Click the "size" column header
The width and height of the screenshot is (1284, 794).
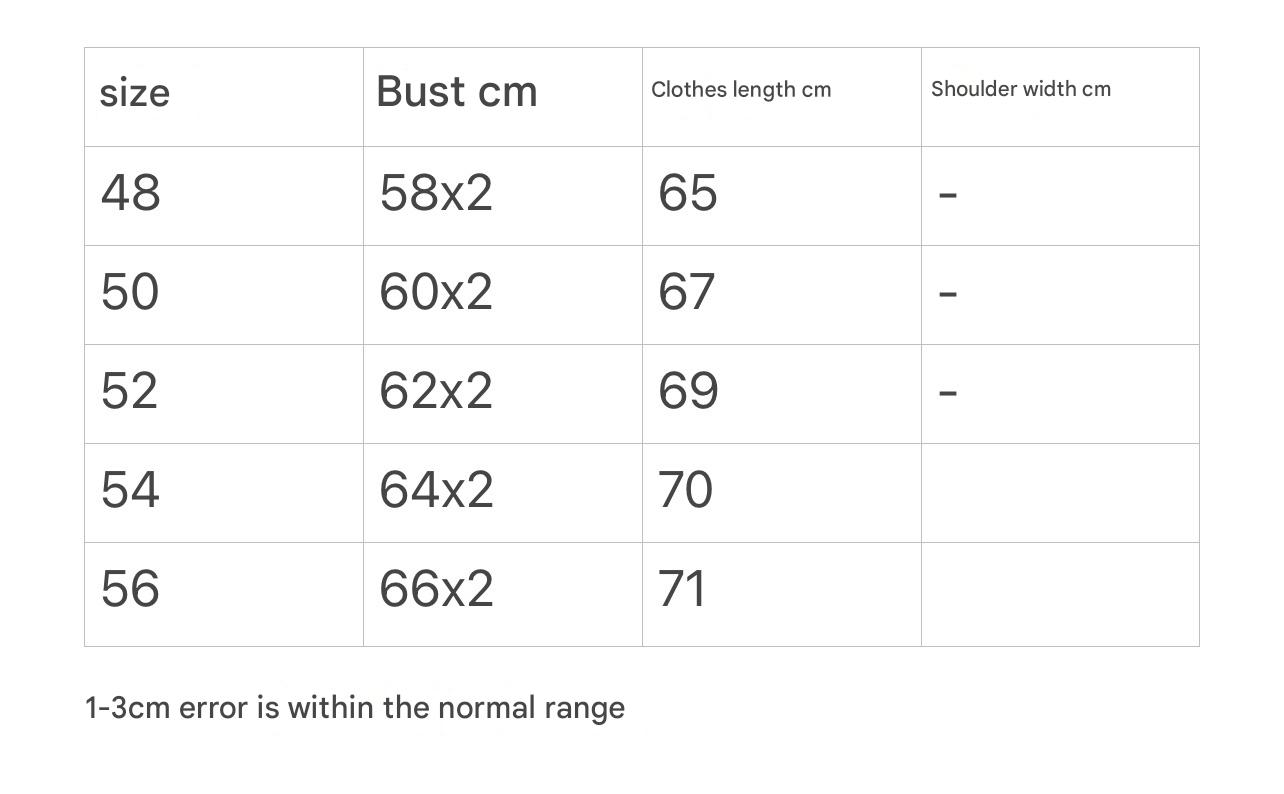135,94
